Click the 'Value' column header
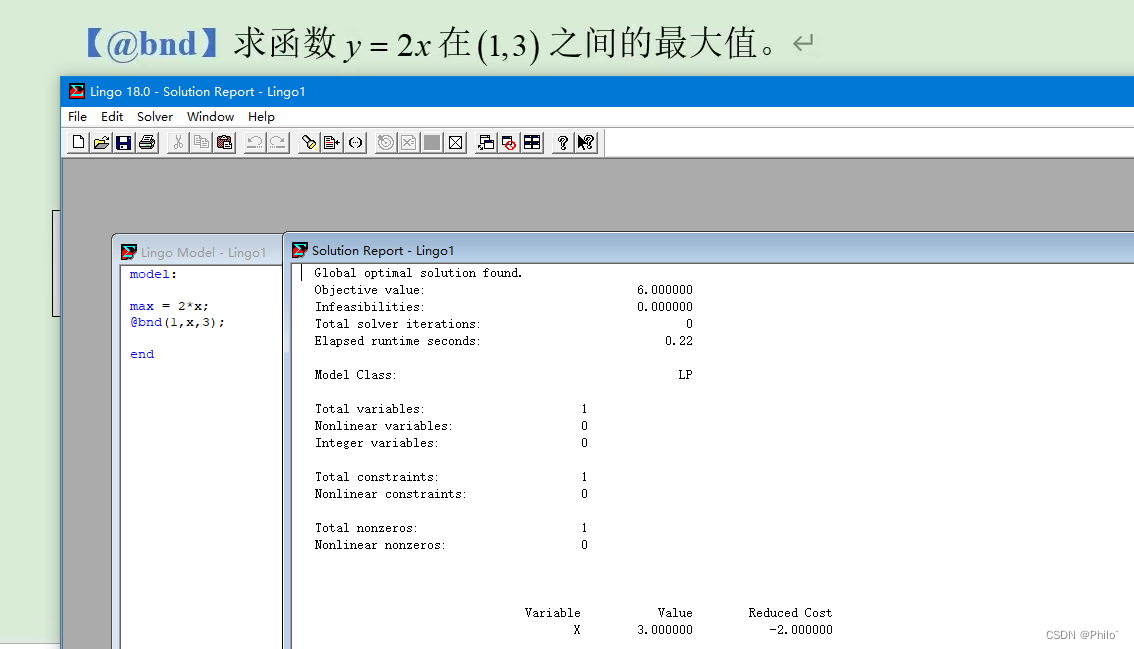Screen dimensions: 1134x649 [675, 613]
